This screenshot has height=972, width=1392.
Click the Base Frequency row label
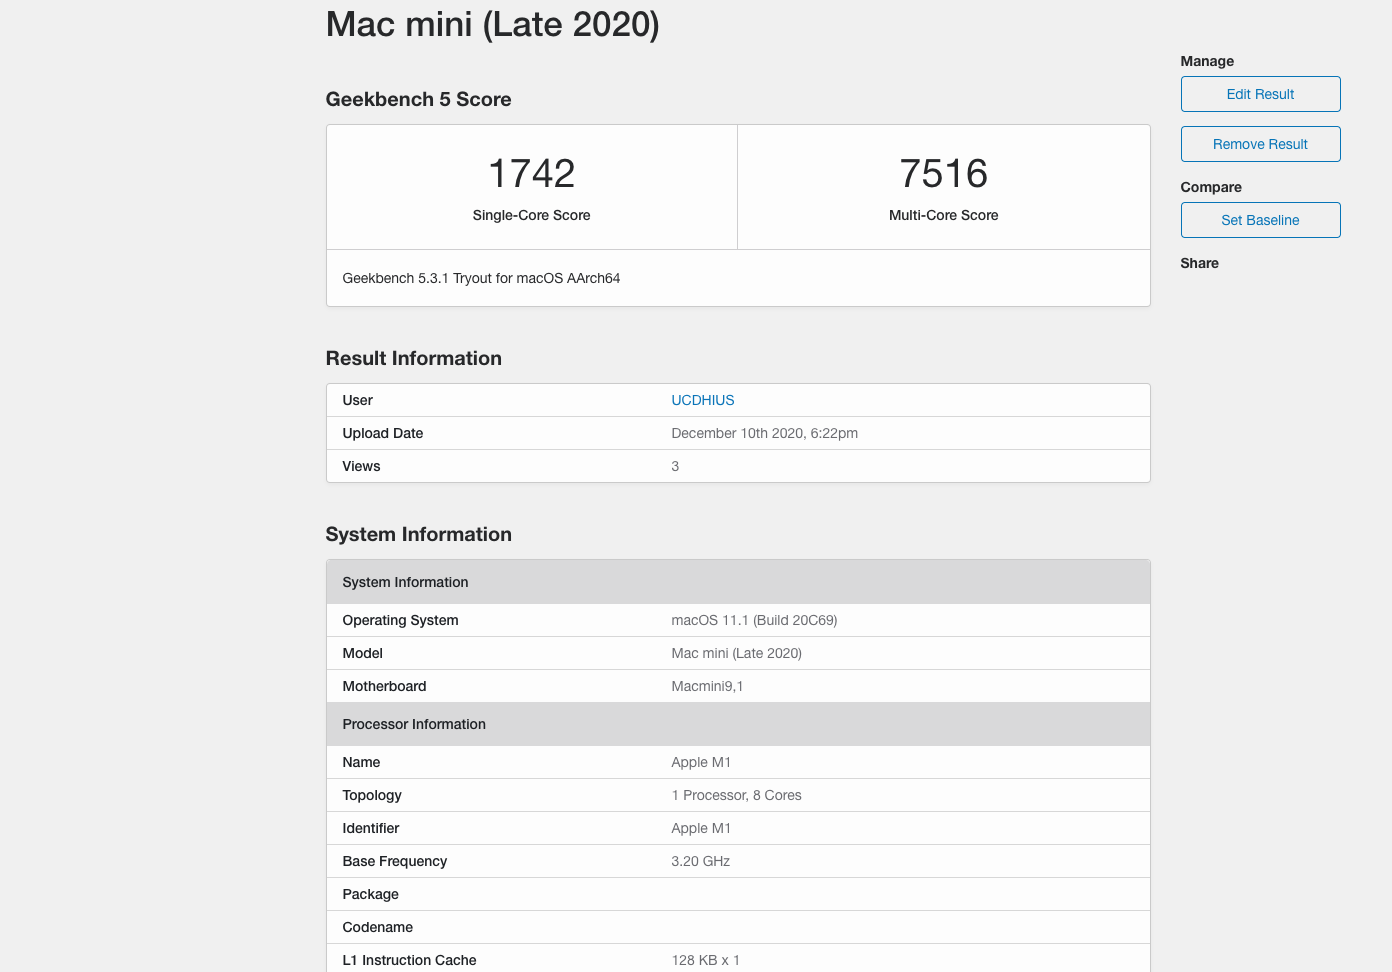394,861
